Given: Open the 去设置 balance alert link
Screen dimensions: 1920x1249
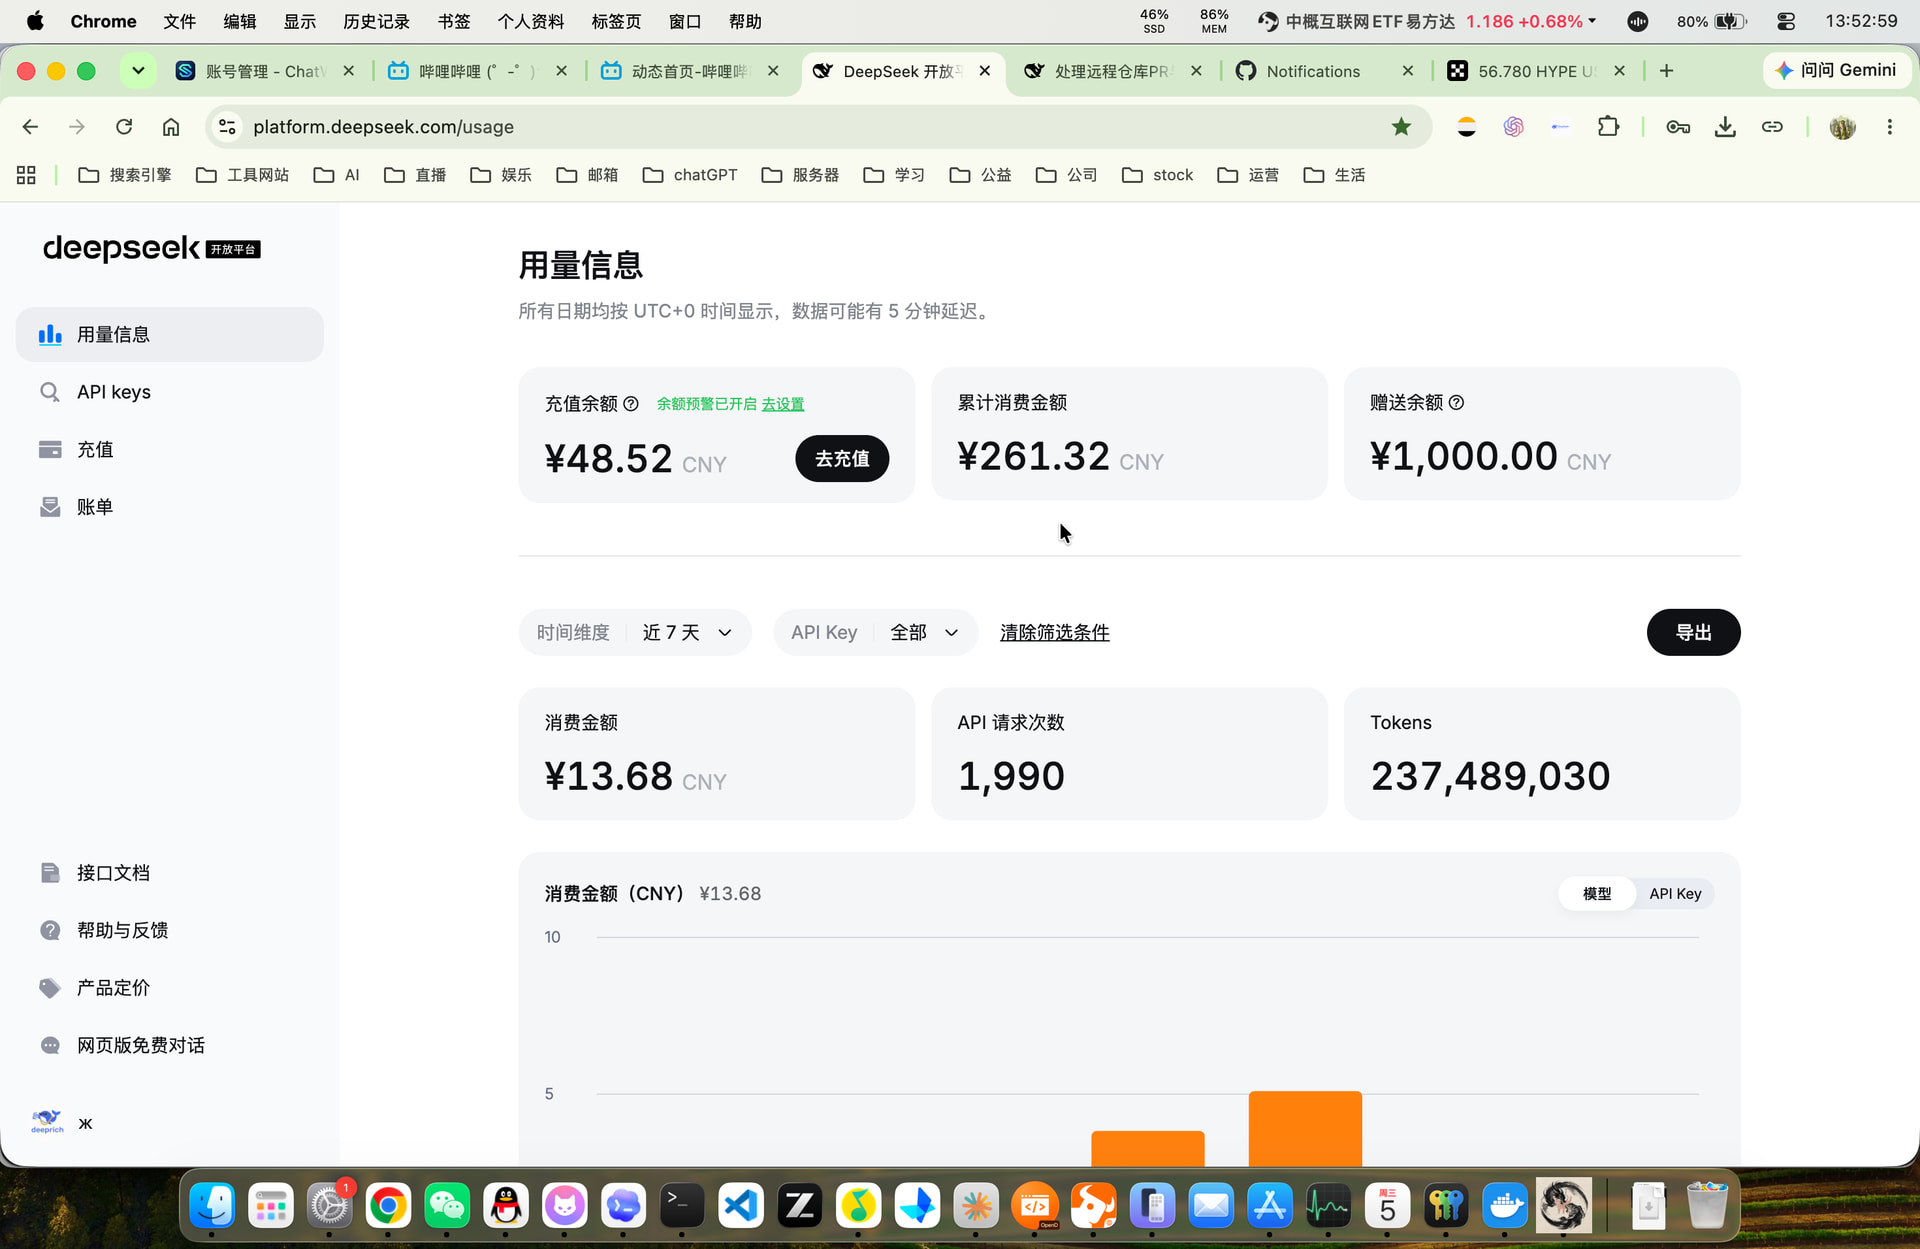Looking at the screenshot, I should (x=783, y=404).
